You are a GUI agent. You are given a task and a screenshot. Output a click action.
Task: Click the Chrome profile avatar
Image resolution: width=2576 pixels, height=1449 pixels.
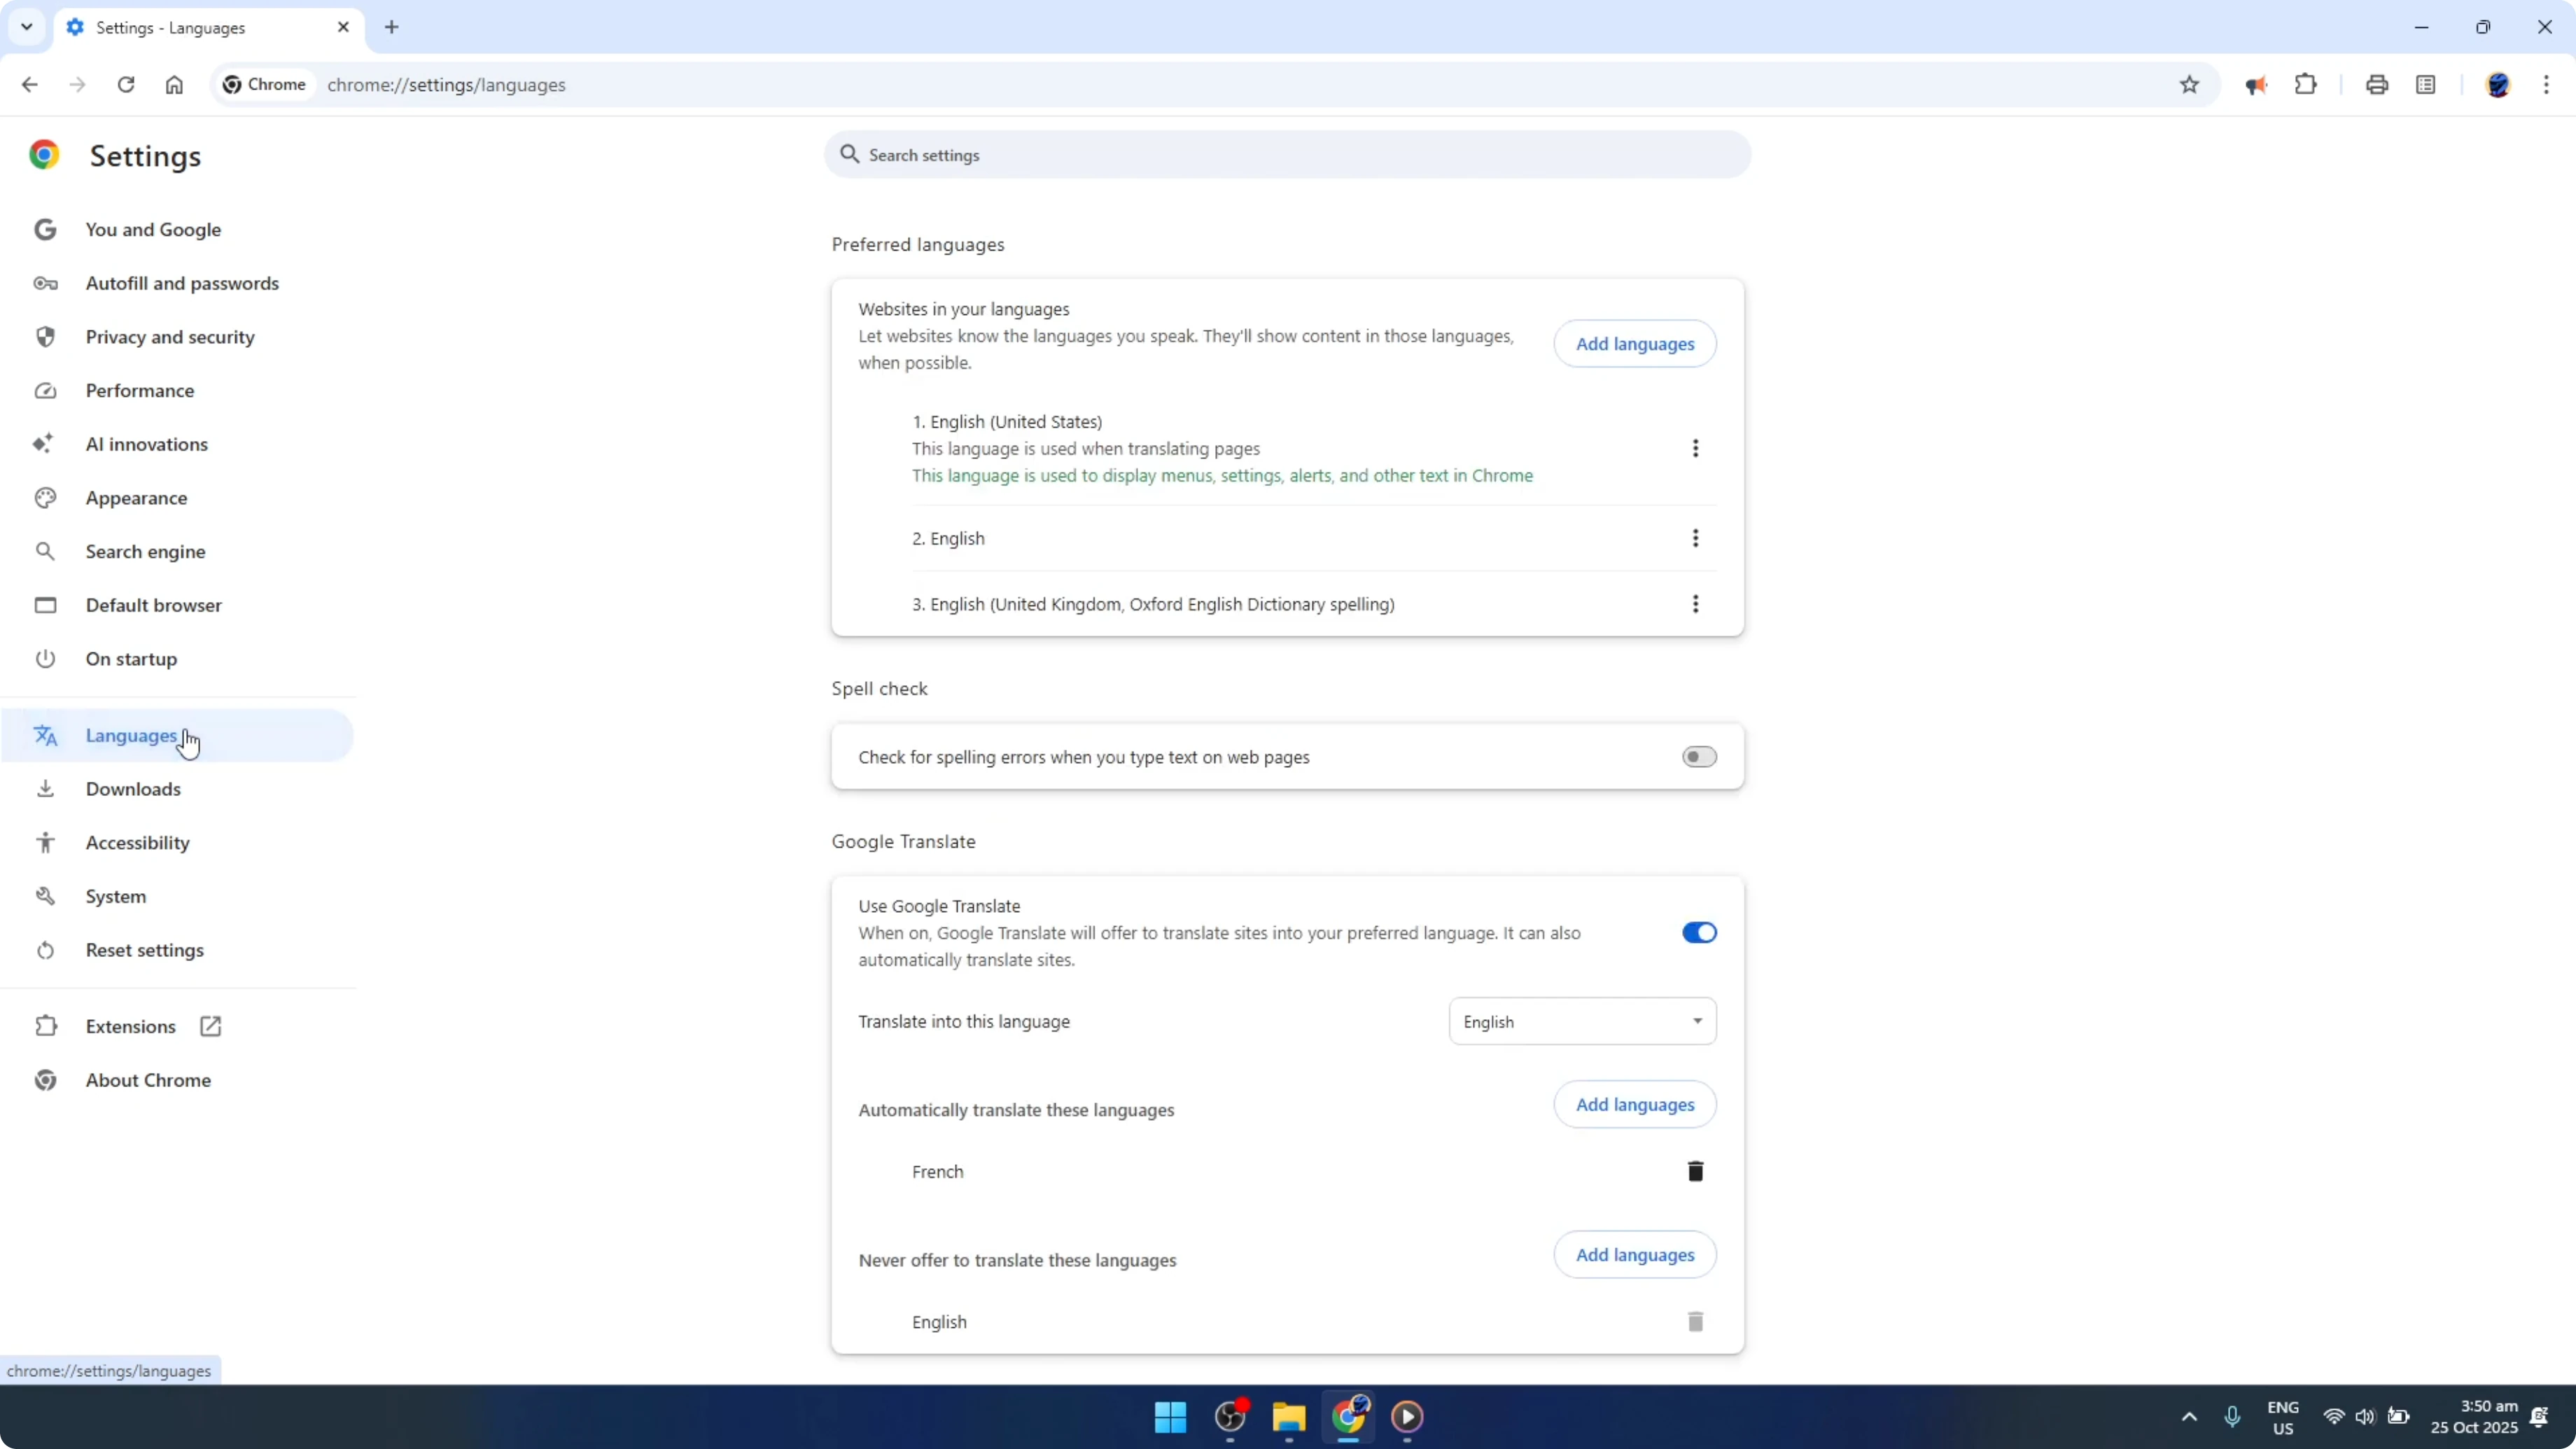(x=2499, y=85)
